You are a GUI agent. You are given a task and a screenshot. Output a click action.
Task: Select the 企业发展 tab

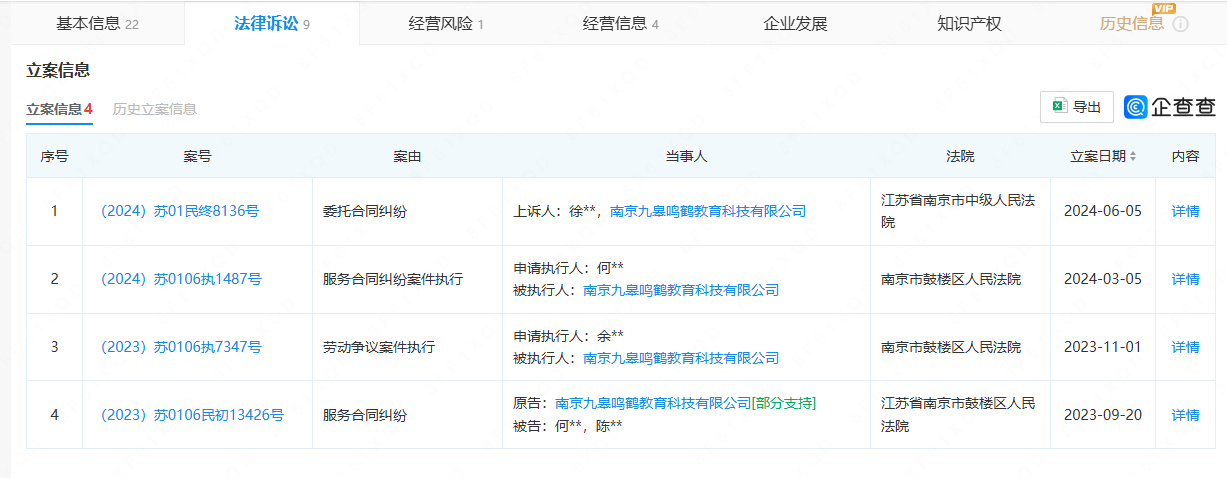(795, 23)
